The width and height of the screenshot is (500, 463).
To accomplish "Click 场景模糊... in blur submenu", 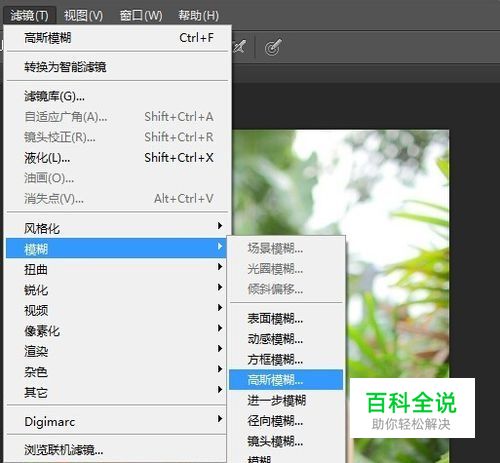I will point(286,248).
